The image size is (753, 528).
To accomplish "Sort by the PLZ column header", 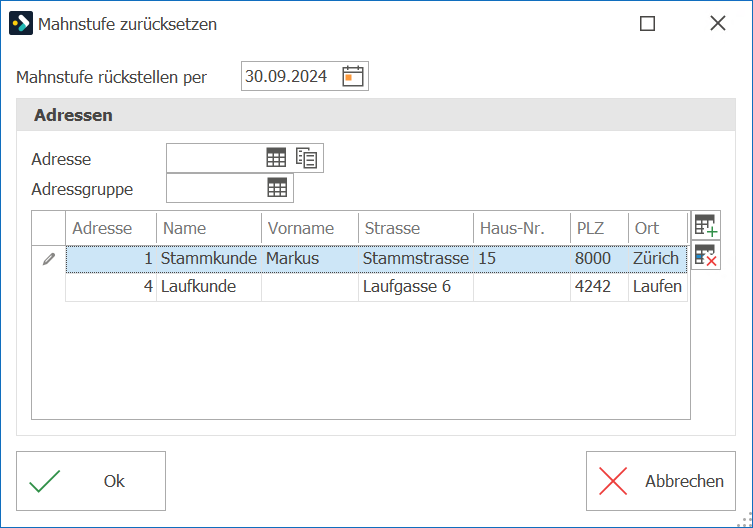I will coord(599,228).
